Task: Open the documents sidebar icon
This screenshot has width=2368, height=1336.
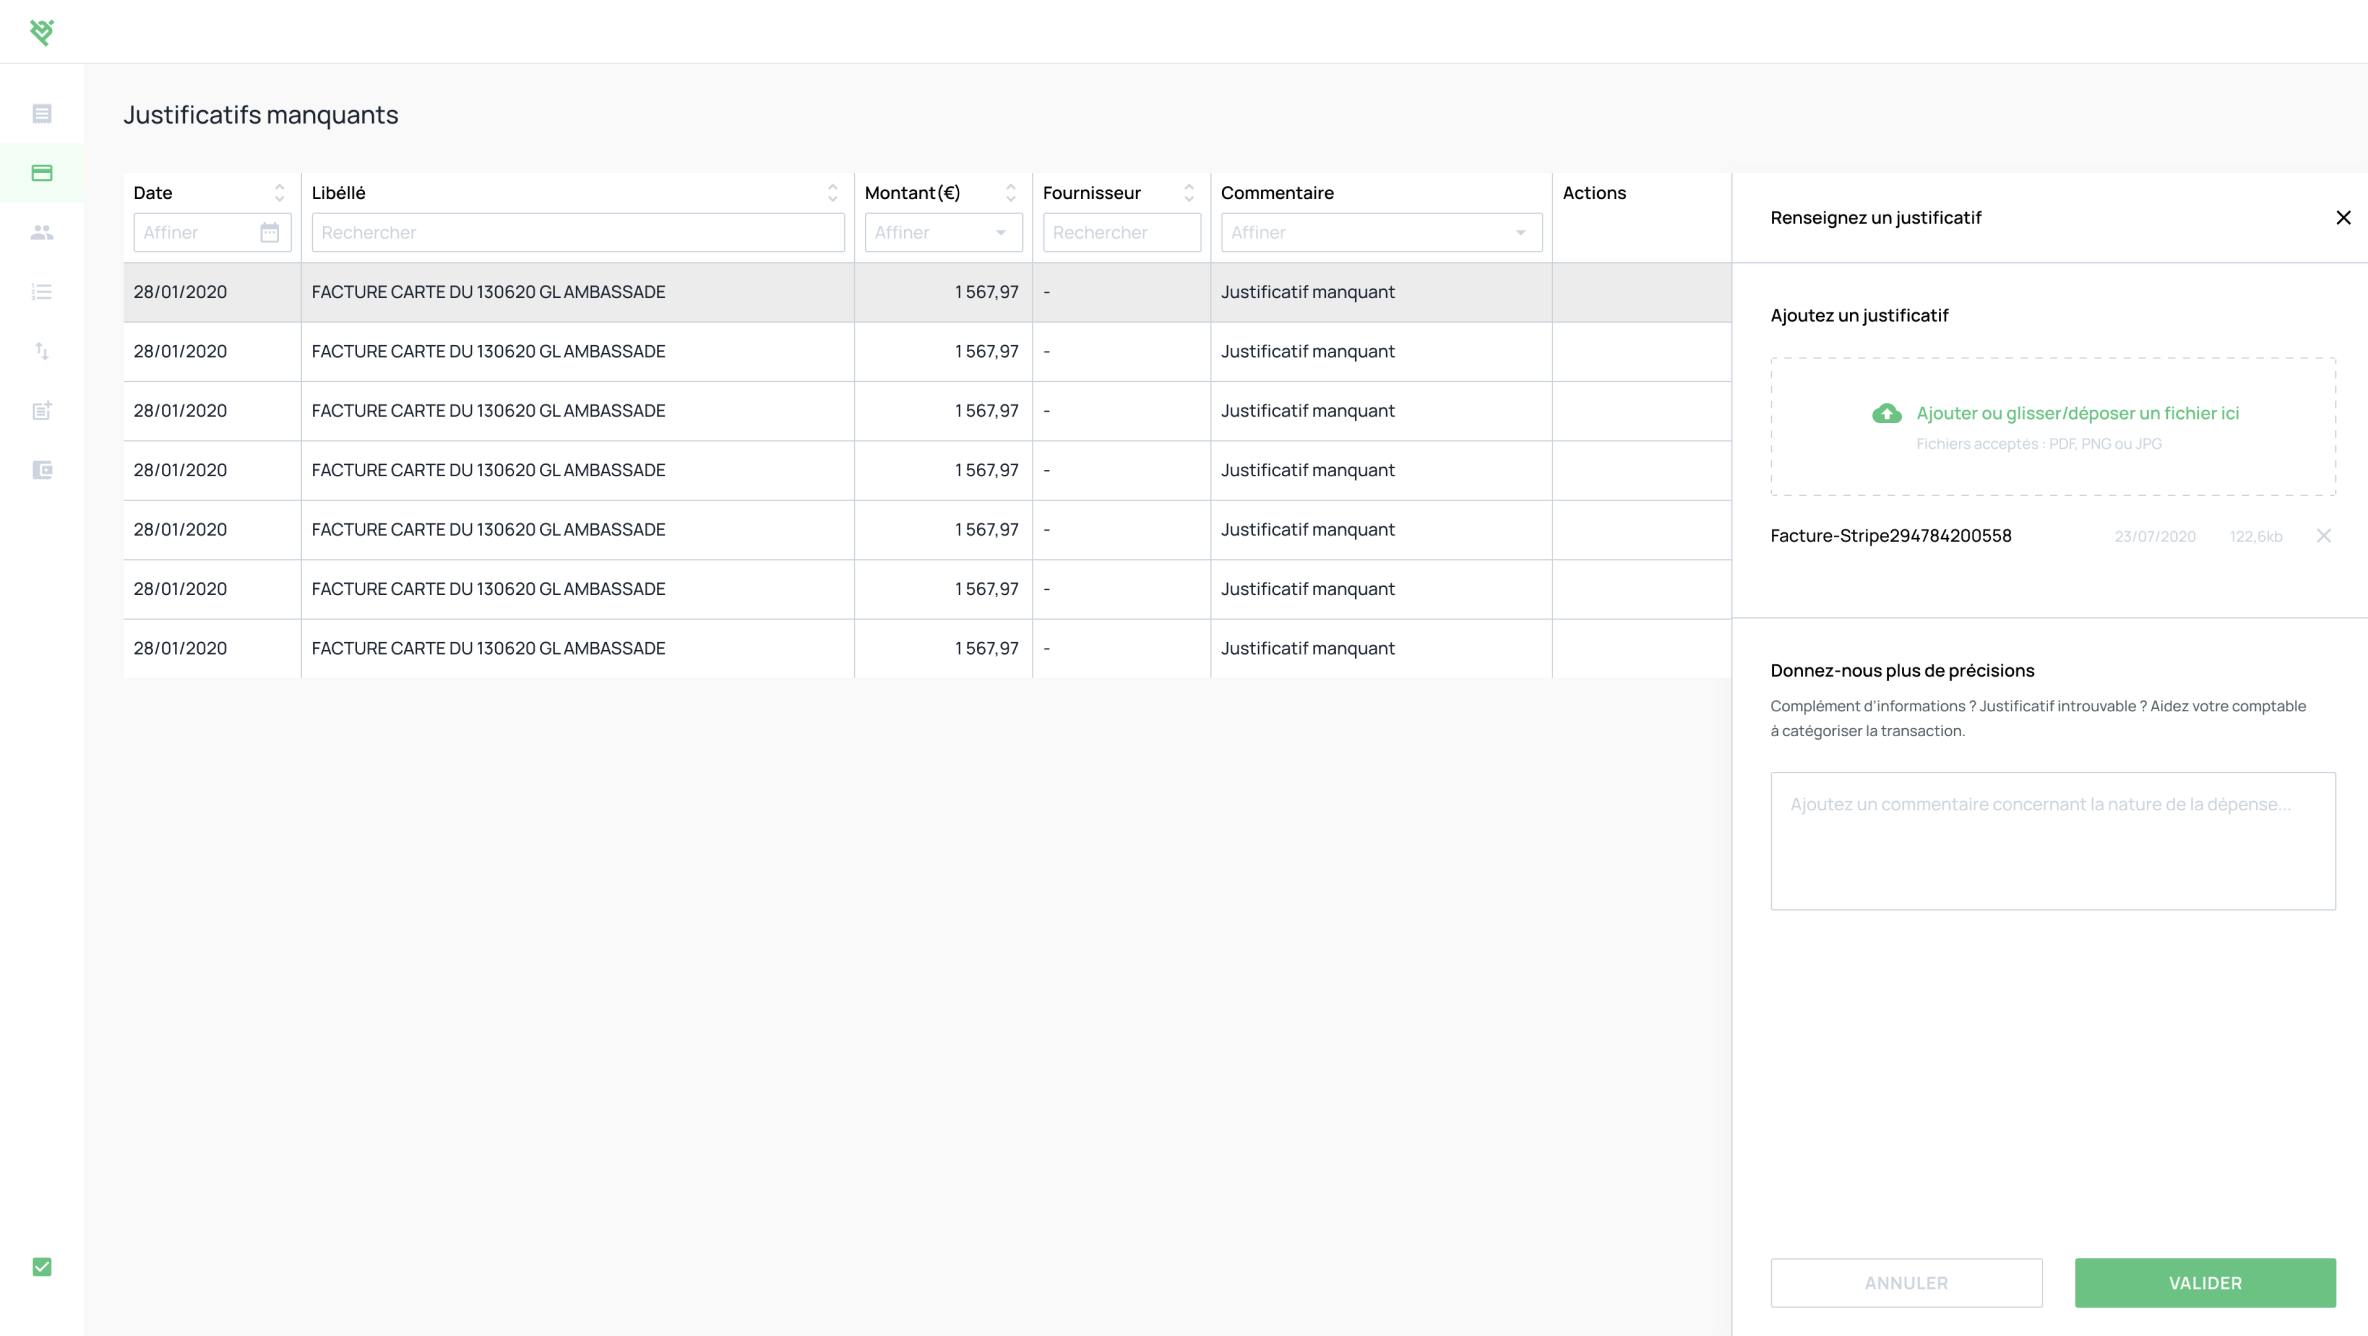Action: click(x=42, y=114)
